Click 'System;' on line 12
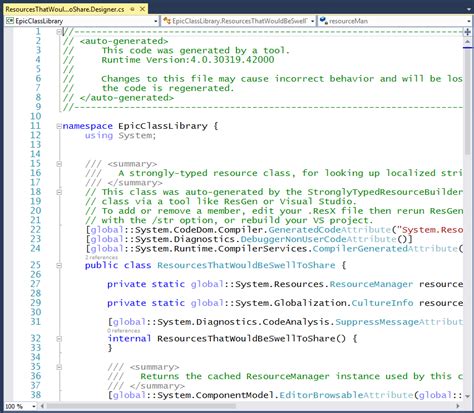Image resolution: width=474 pixels, height=413 pixels. tap(137, 135)
